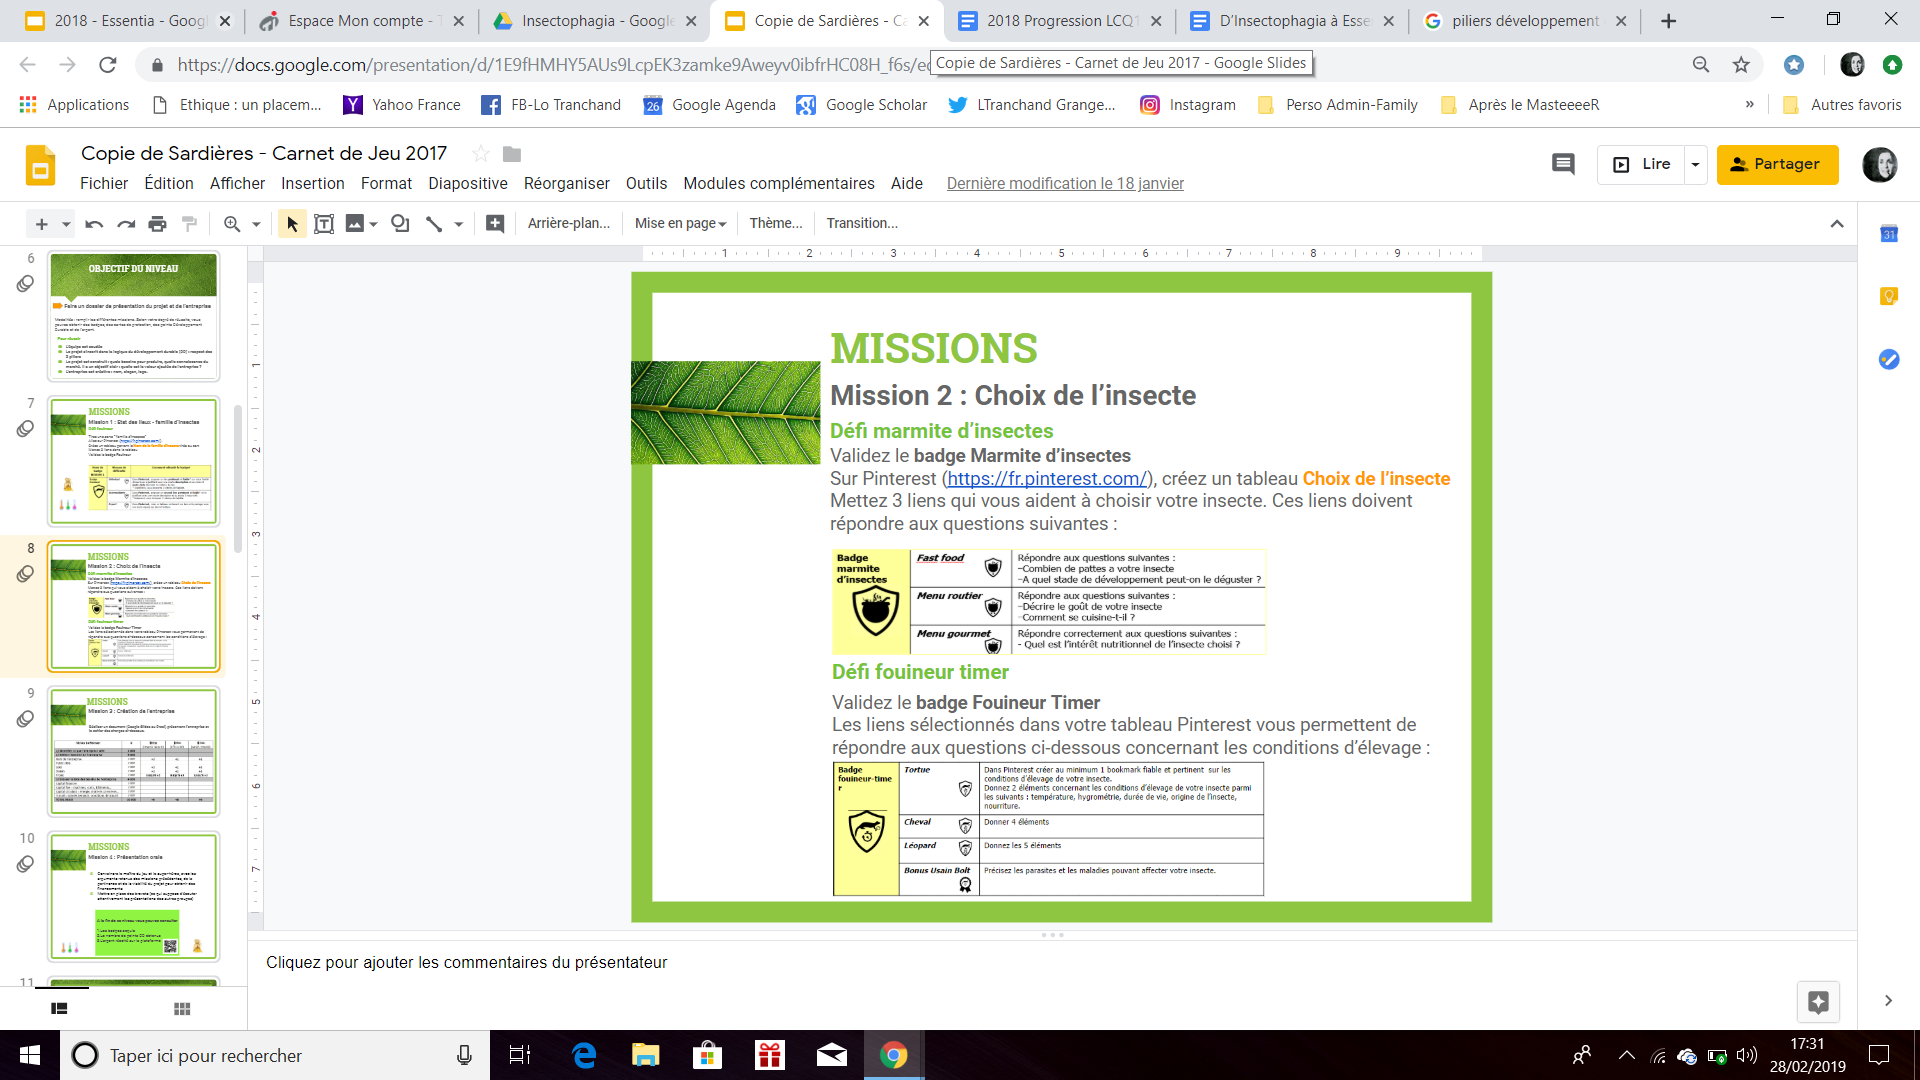Open the Diapositive menu
Screen dimensions: 1920x1080
(x=467, y=183)
